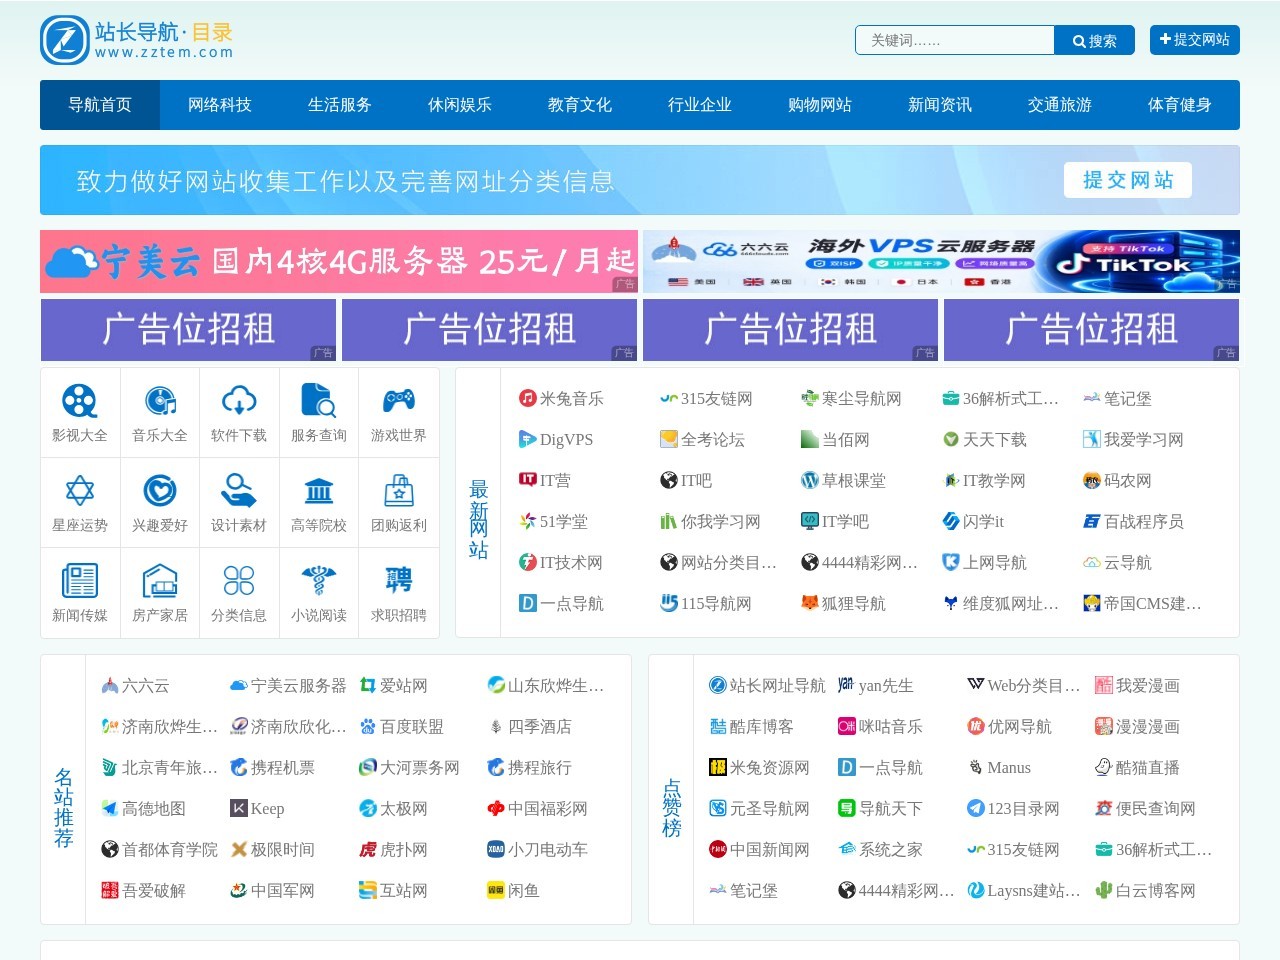Open the 网络科技 menu category
The height and width of the screenshot is (960, 1280).
220,105
